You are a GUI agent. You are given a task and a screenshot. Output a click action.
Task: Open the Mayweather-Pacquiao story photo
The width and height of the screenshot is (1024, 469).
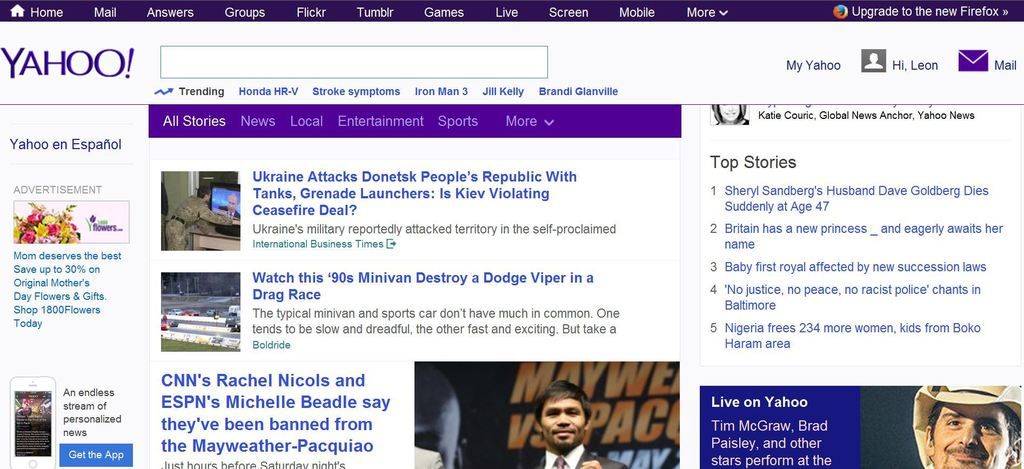click(x=547, y=415)
